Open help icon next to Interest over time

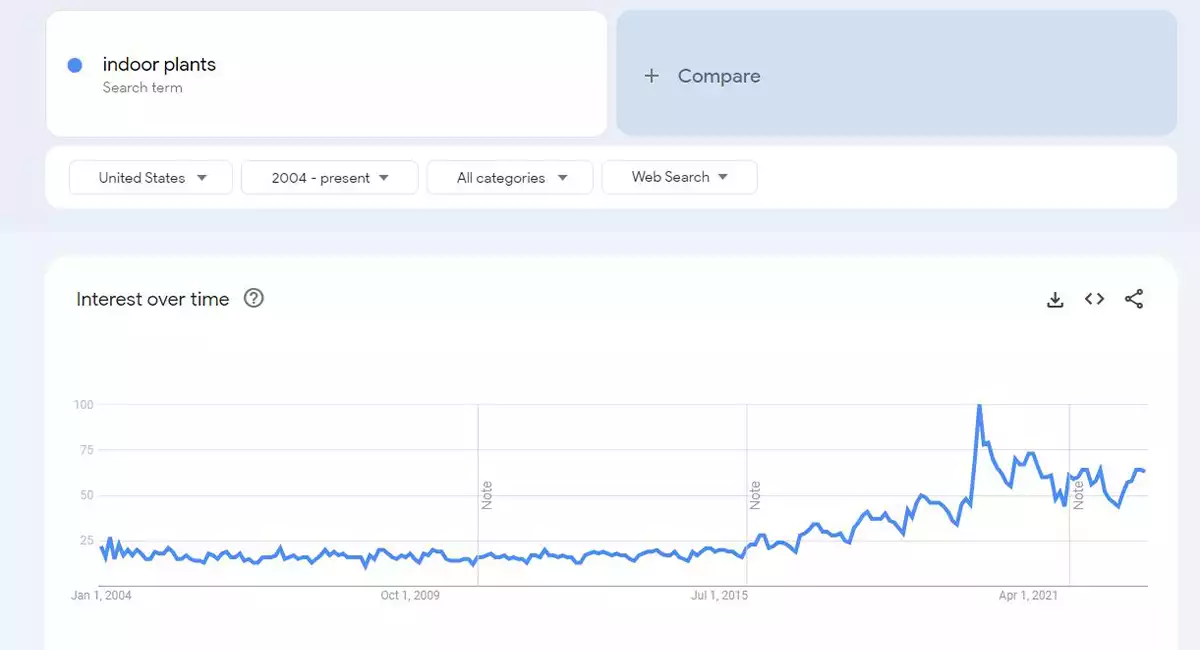click(254, 298)
